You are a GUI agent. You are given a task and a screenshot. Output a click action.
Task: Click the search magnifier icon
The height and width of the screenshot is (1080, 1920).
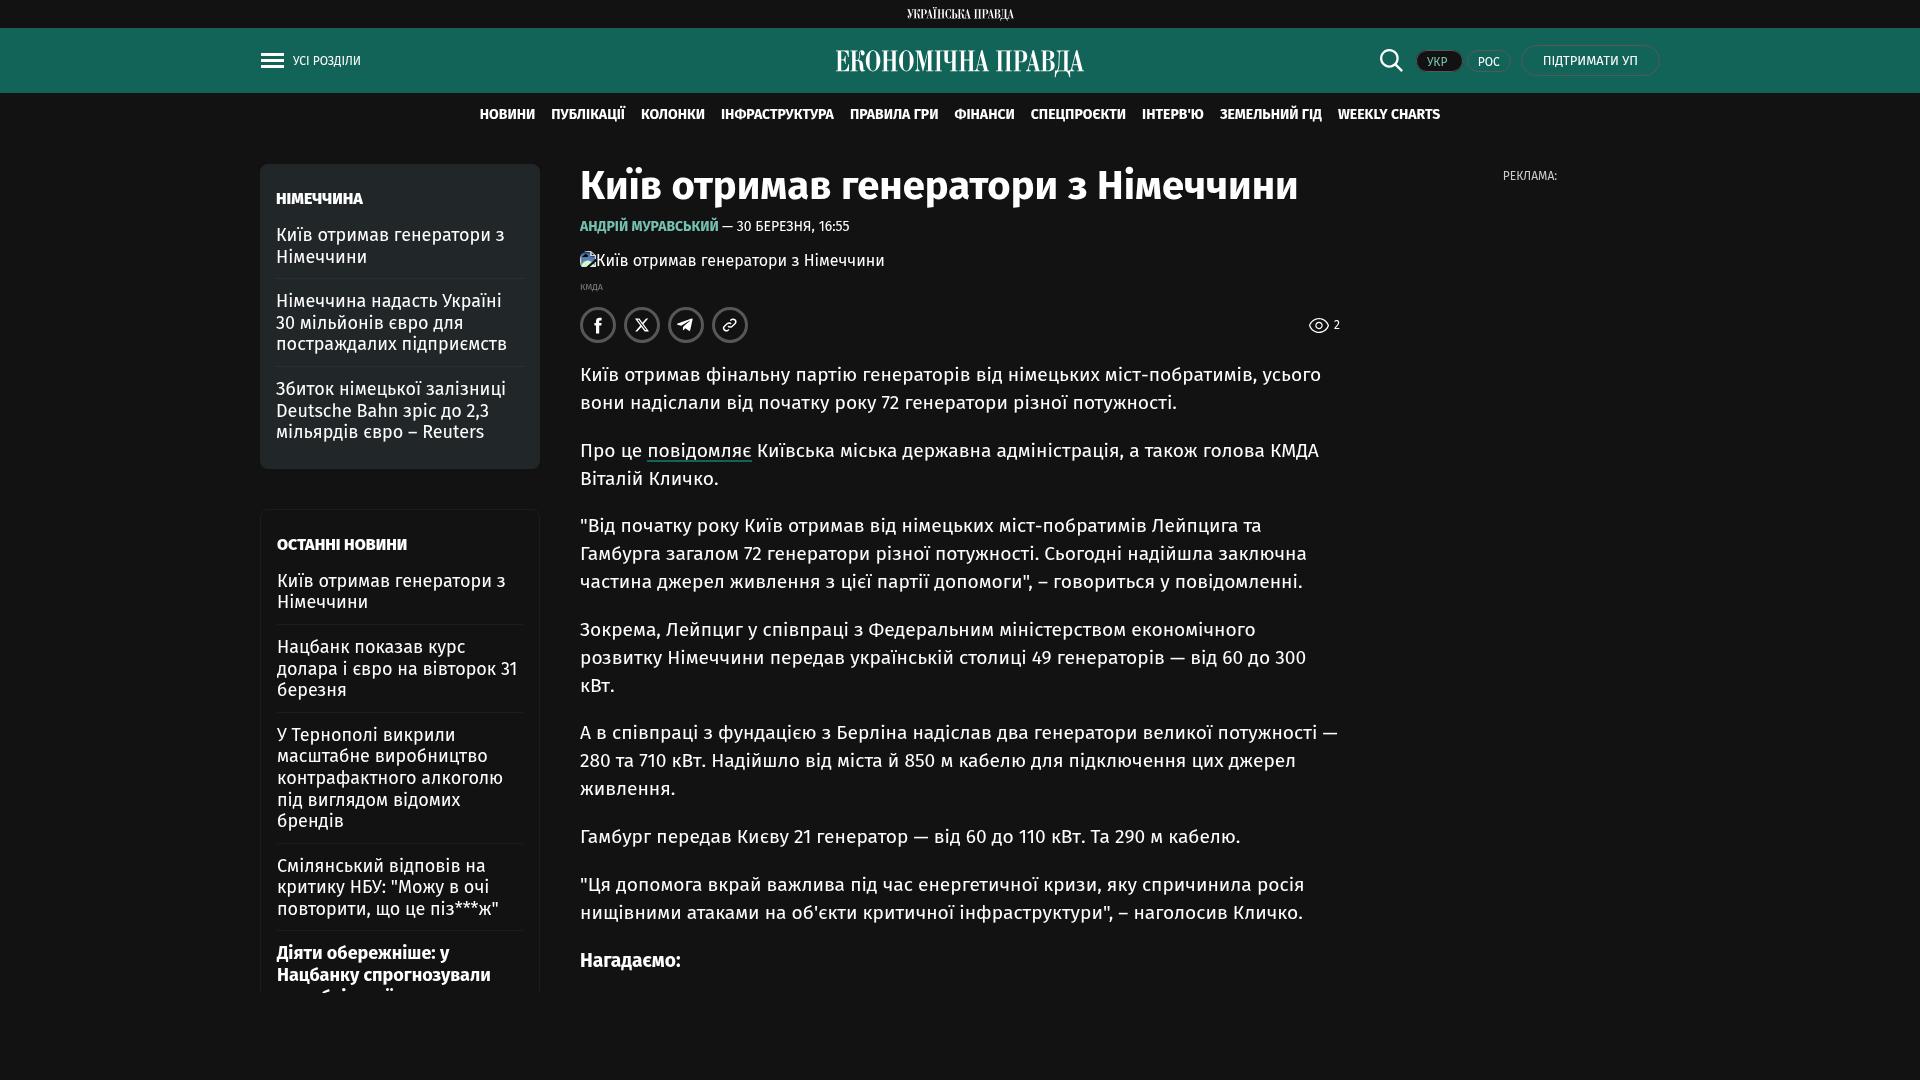pyautogui.click(x=1391, y=60)
